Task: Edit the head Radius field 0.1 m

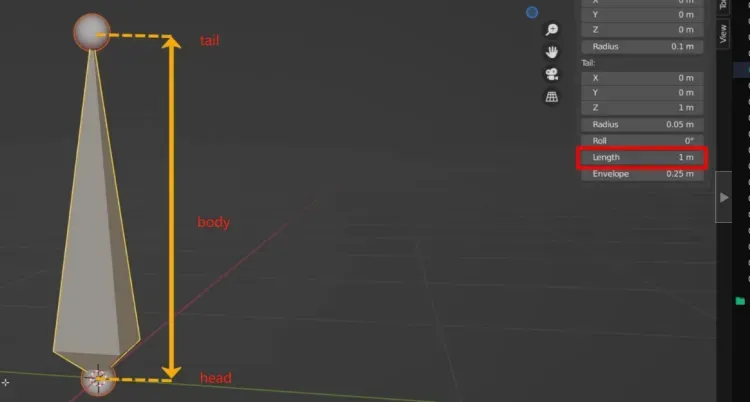Action: coord(642,46)
